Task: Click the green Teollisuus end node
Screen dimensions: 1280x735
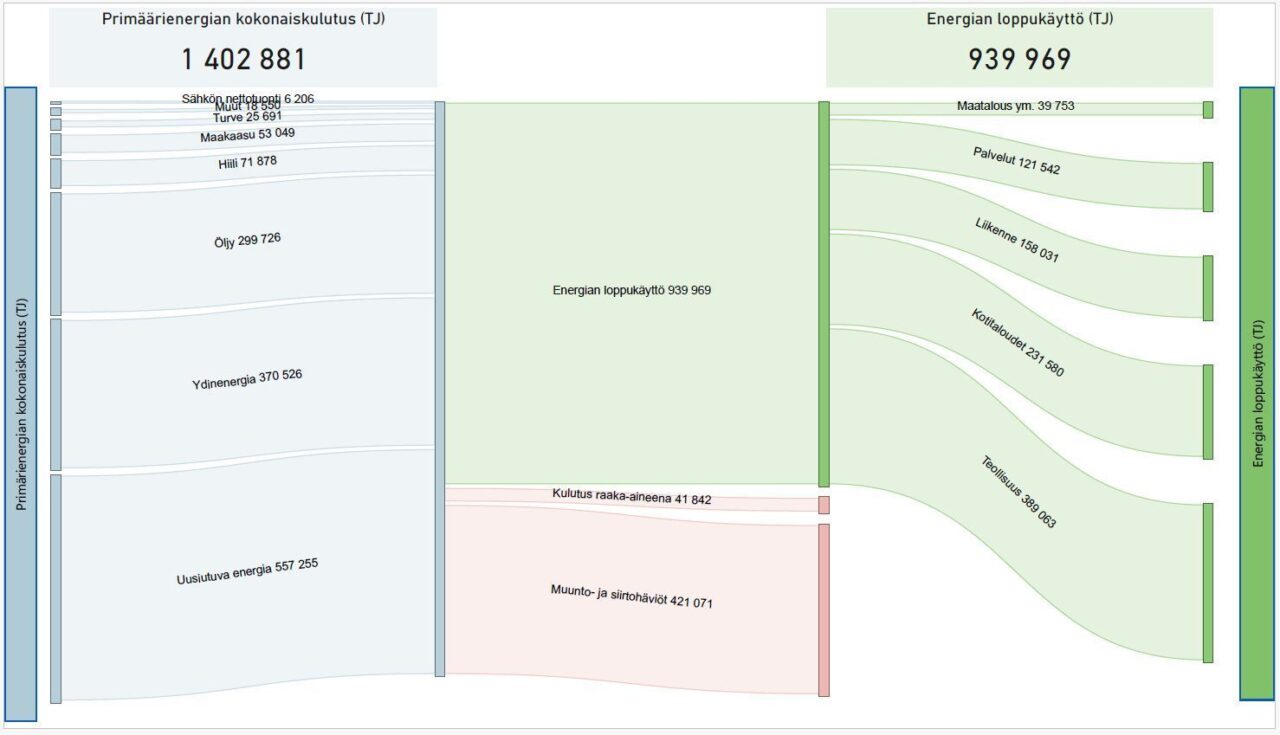Action: pos(1208,582)
